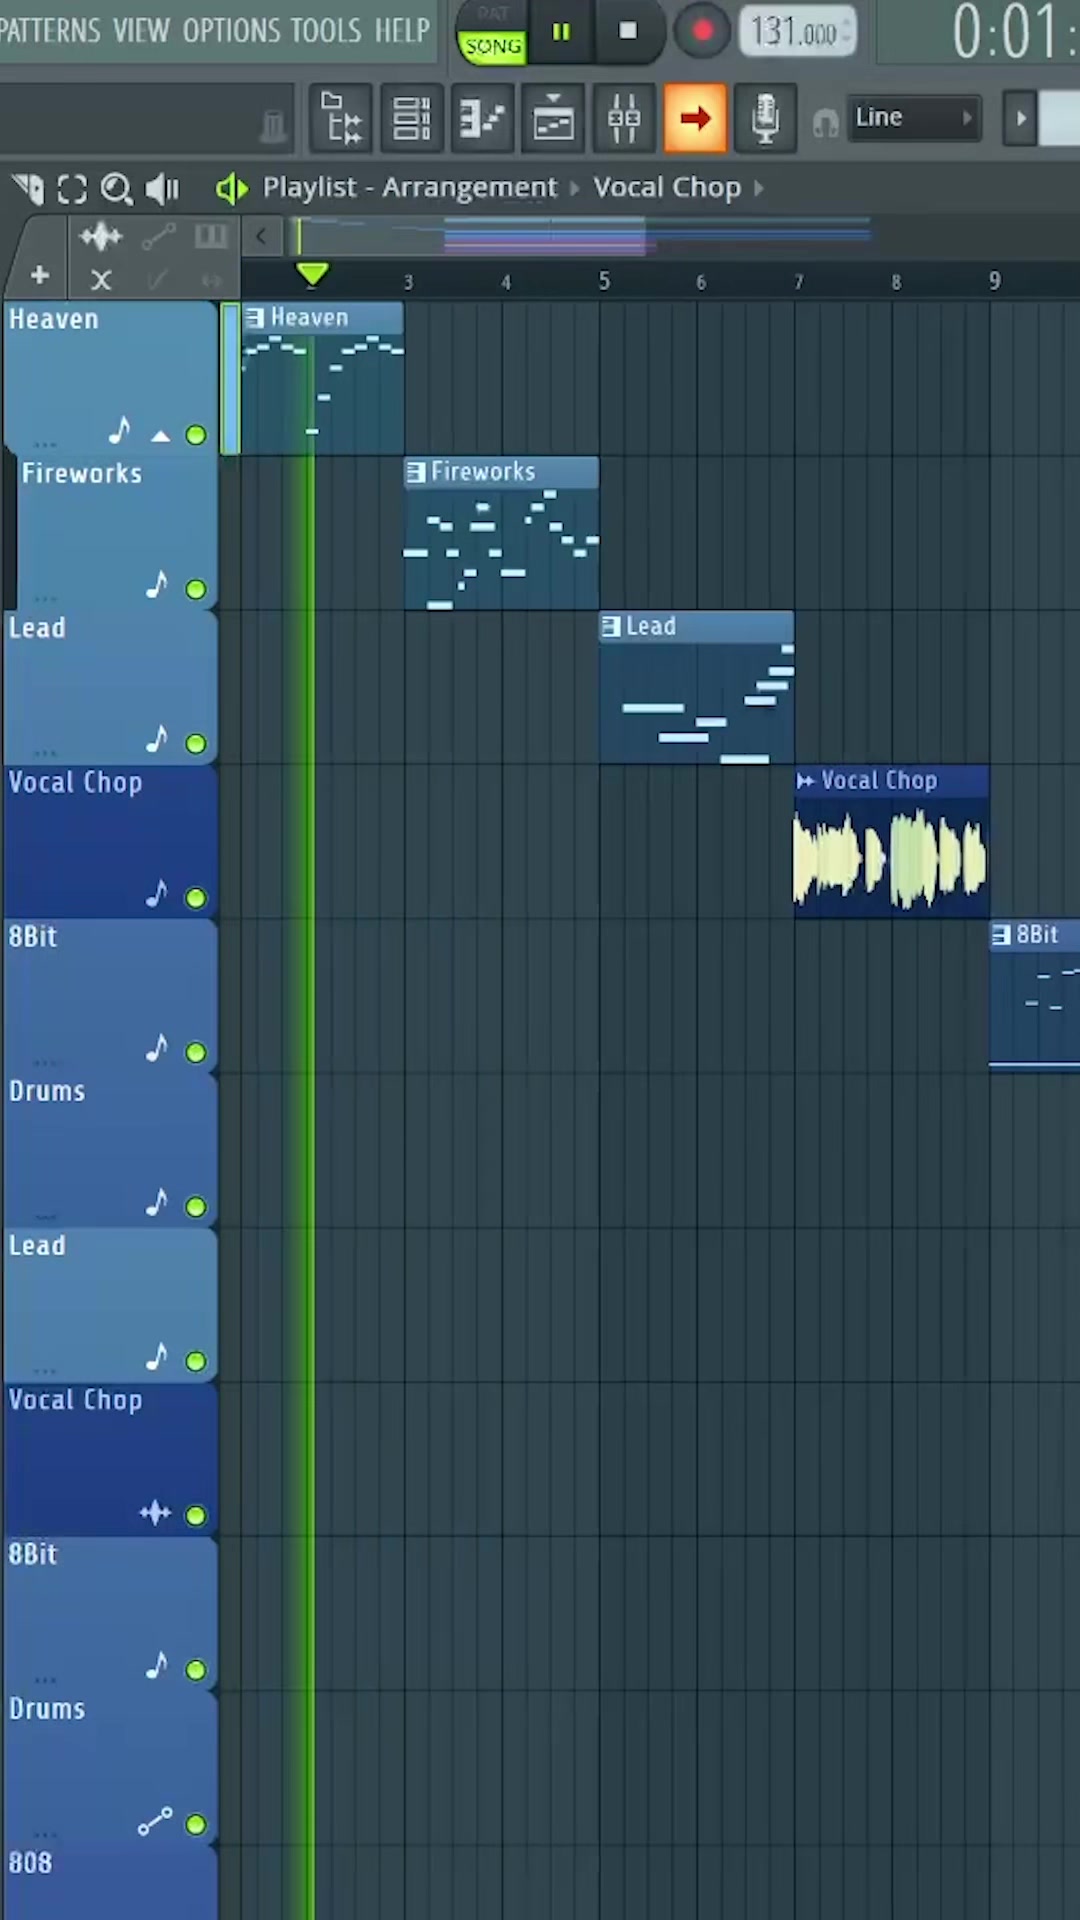Viewport: 1080px width, 1920px height.
Task: Click the note icon on Fireworks track
Action: [x=157, y=584]
